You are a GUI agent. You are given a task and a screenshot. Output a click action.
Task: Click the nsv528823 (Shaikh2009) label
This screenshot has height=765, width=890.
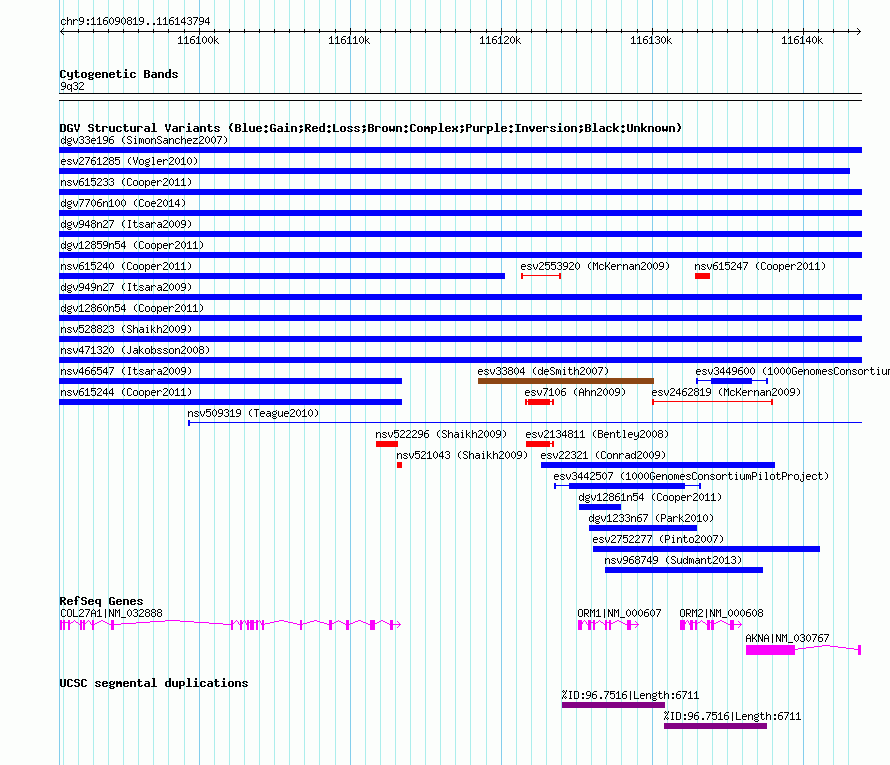pos(126,329)
